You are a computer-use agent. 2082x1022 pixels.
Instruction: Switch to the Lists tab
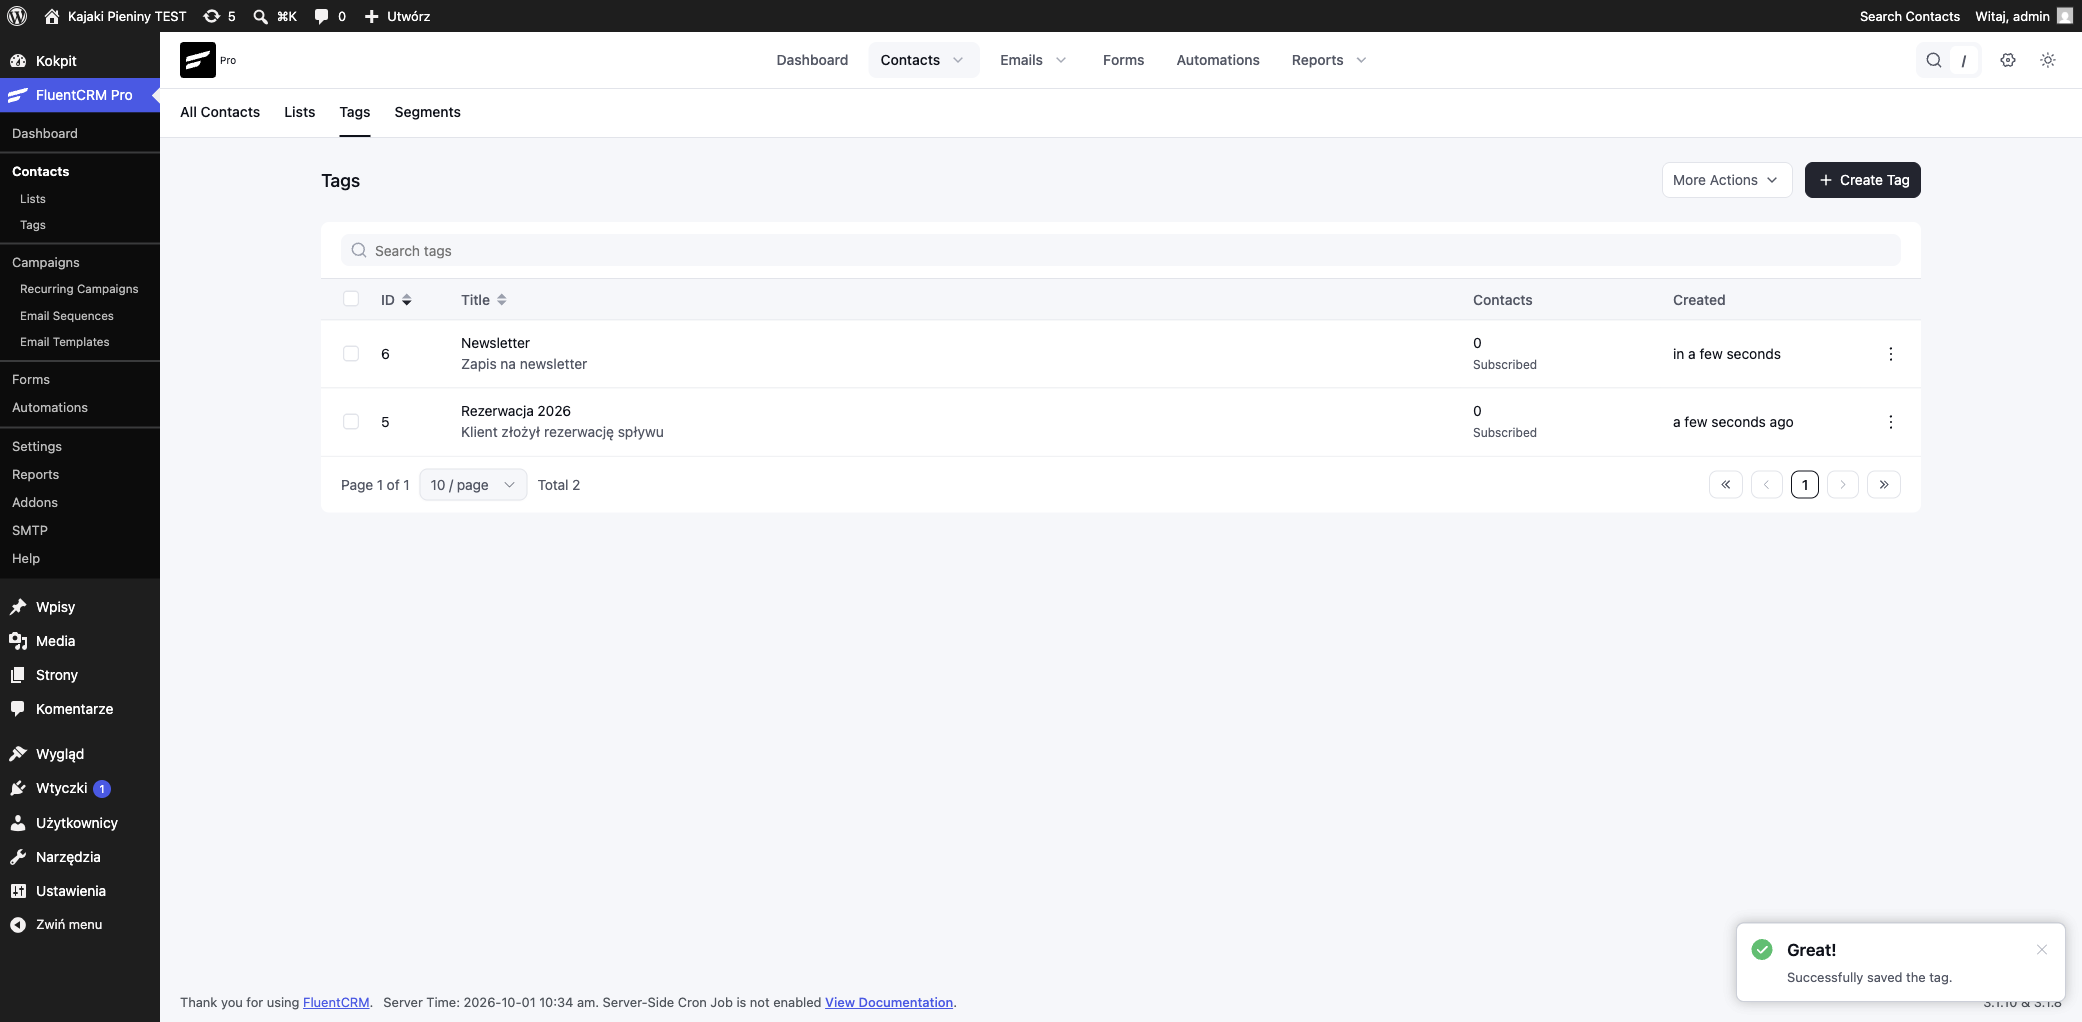tap(299, 112)
